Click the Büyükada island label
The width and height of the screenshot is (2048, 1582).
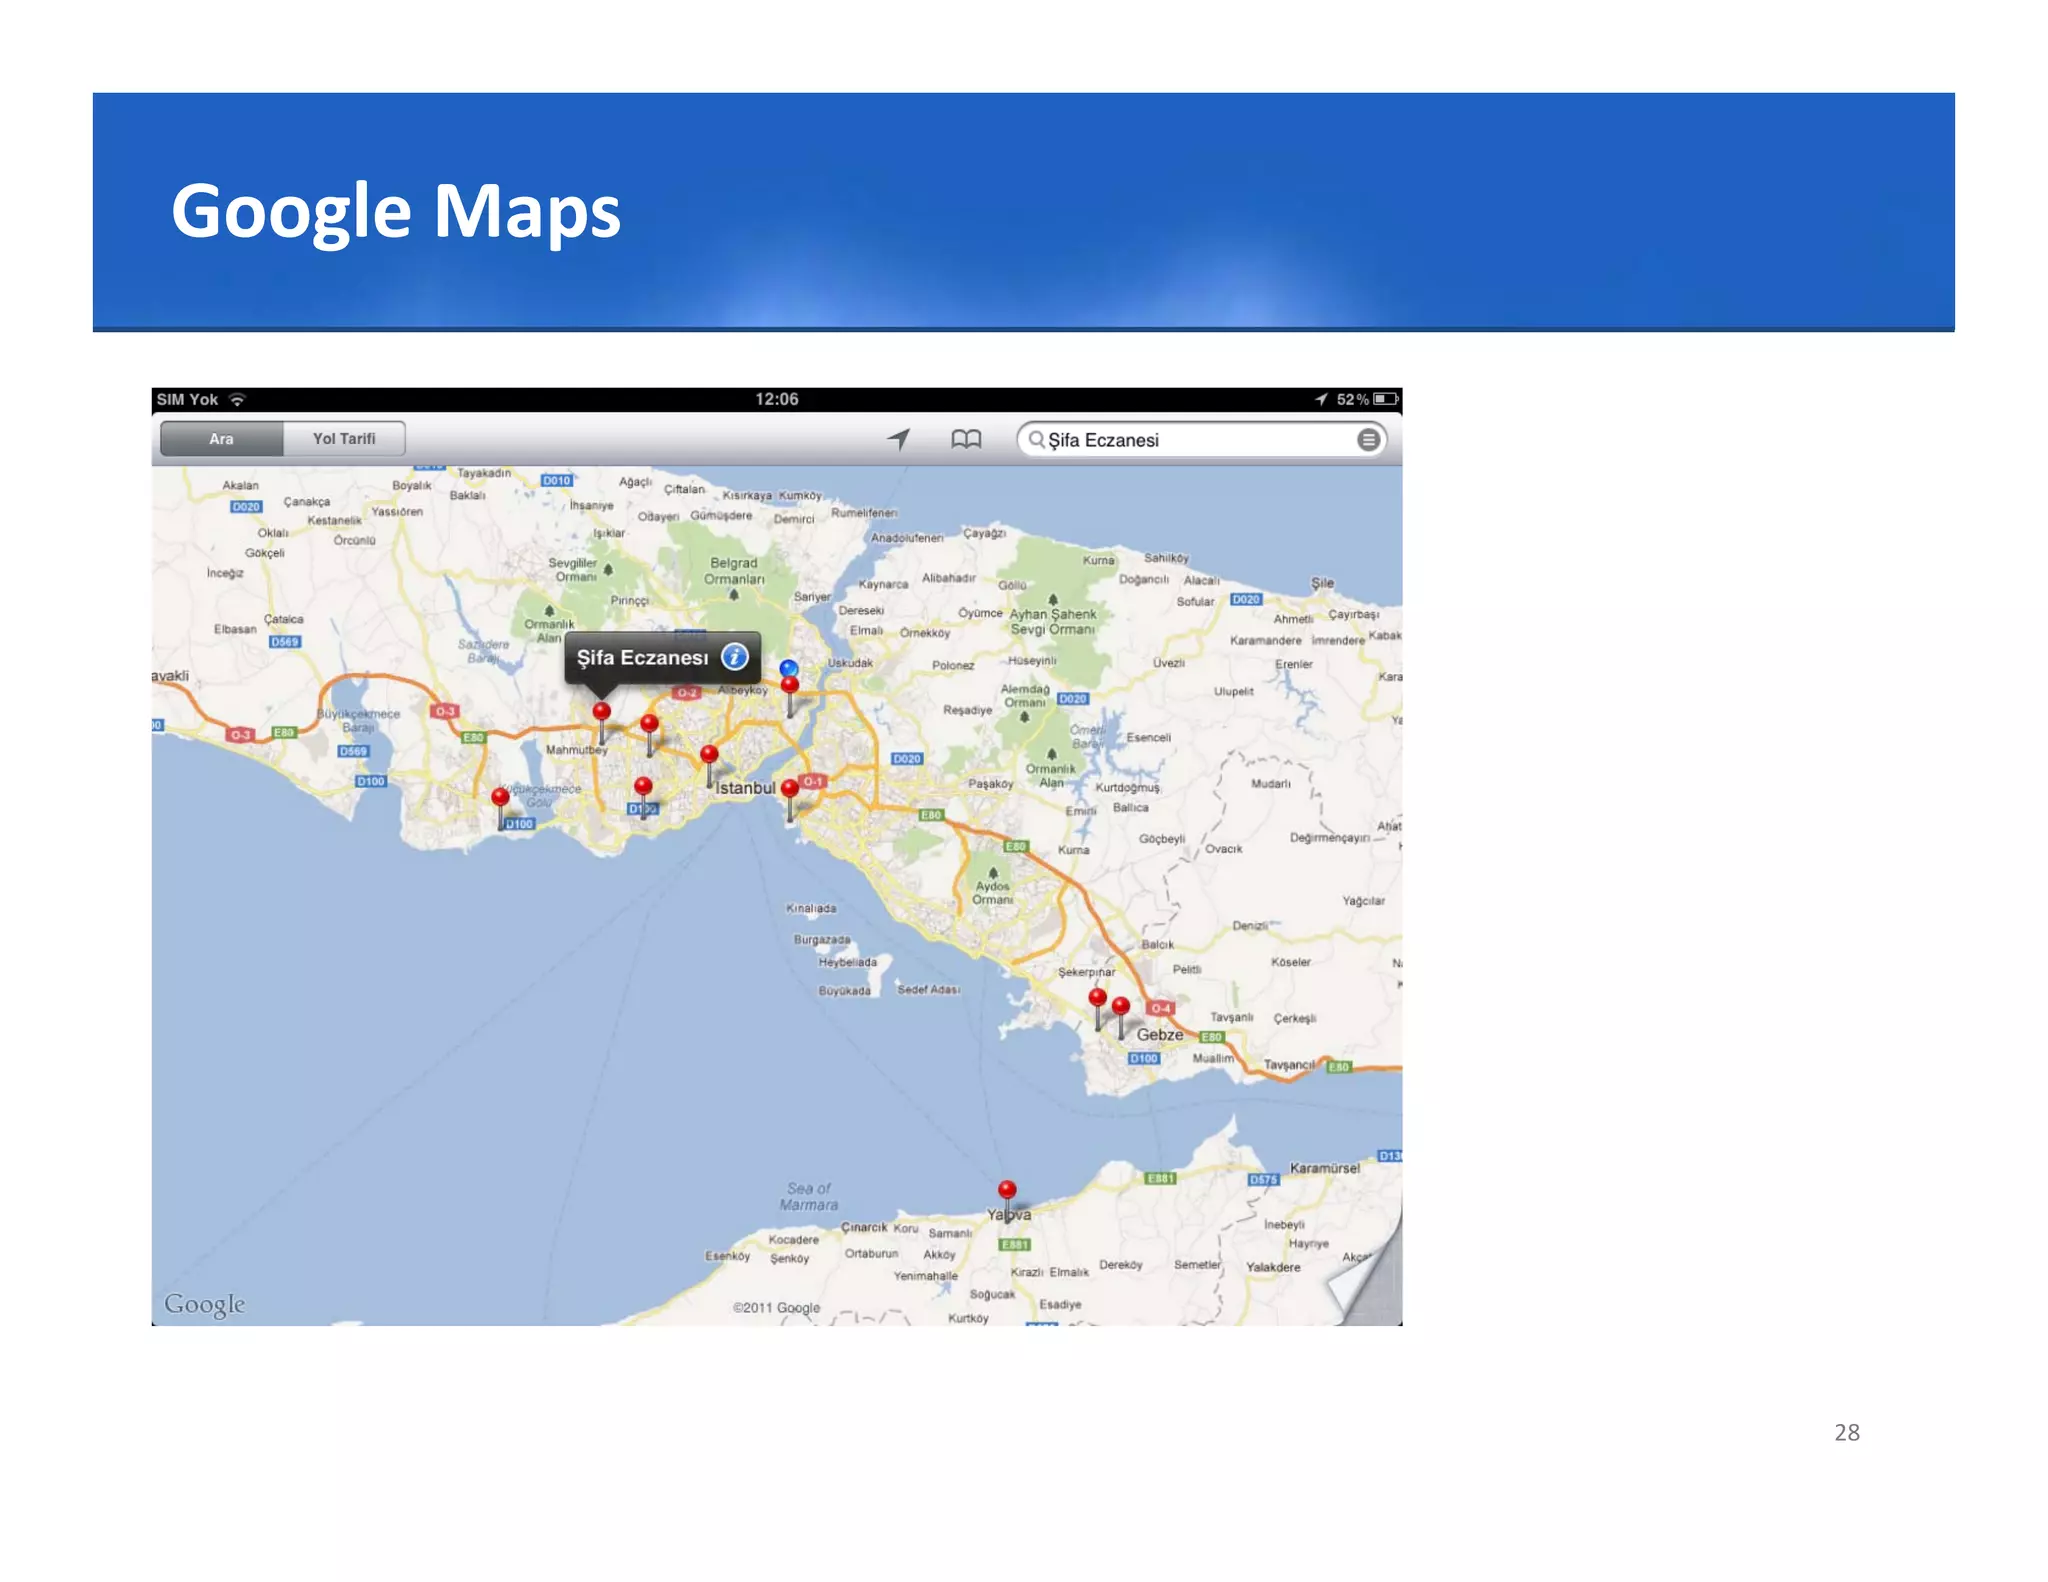844,991
